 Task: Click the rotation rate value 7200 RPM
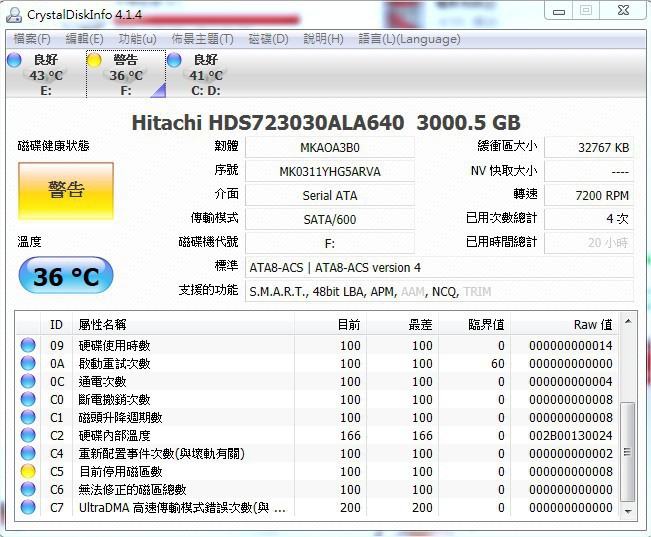tap(589, 195)
